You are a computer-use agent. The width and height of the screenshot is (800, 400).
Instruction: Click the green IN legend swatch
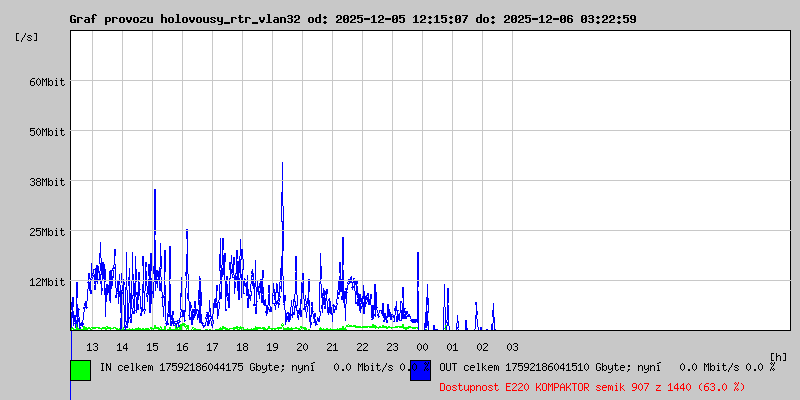coord(80,369)
